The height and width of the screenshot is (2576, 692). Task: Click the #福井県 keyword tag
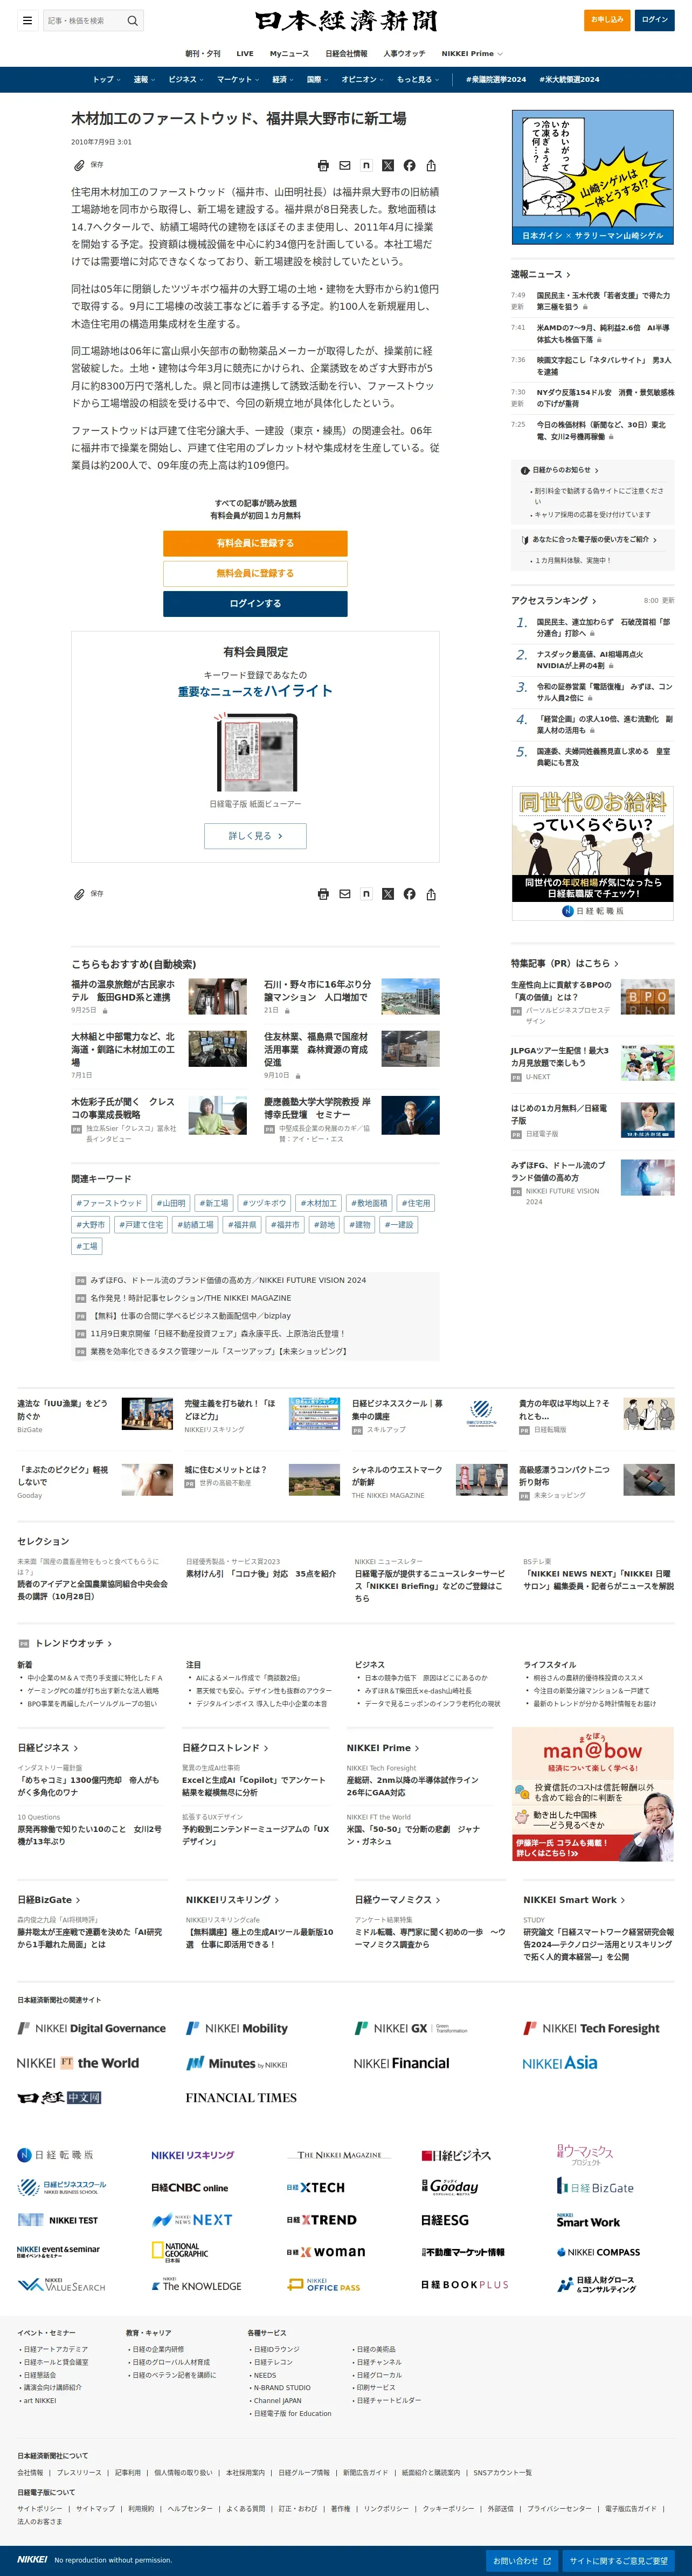(242, 1225)
